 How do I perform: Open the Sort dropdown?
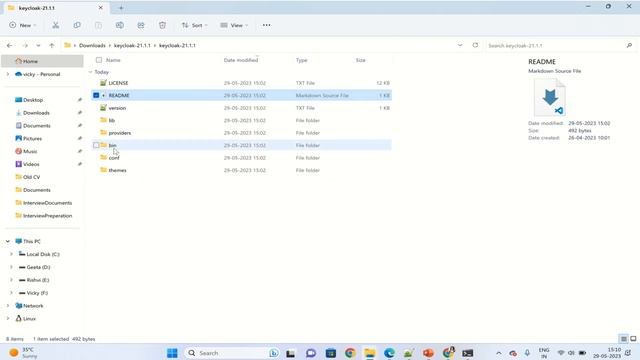click(194, 25)
